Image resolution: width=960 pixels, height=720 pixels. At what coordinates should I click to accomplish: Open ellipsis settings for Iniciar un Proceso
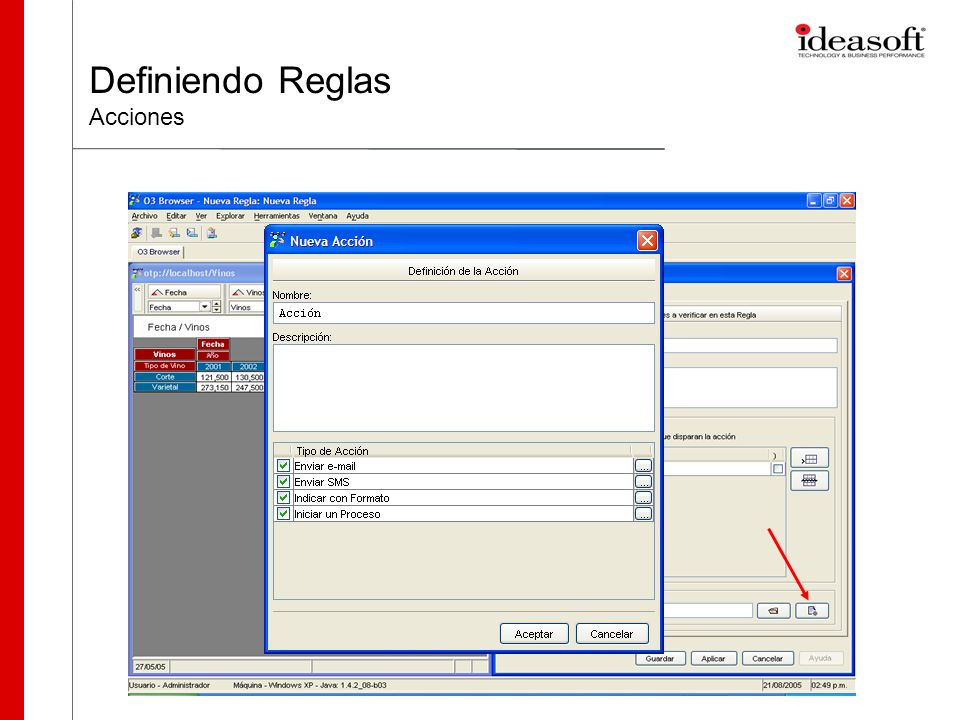[x=643, y=514]
